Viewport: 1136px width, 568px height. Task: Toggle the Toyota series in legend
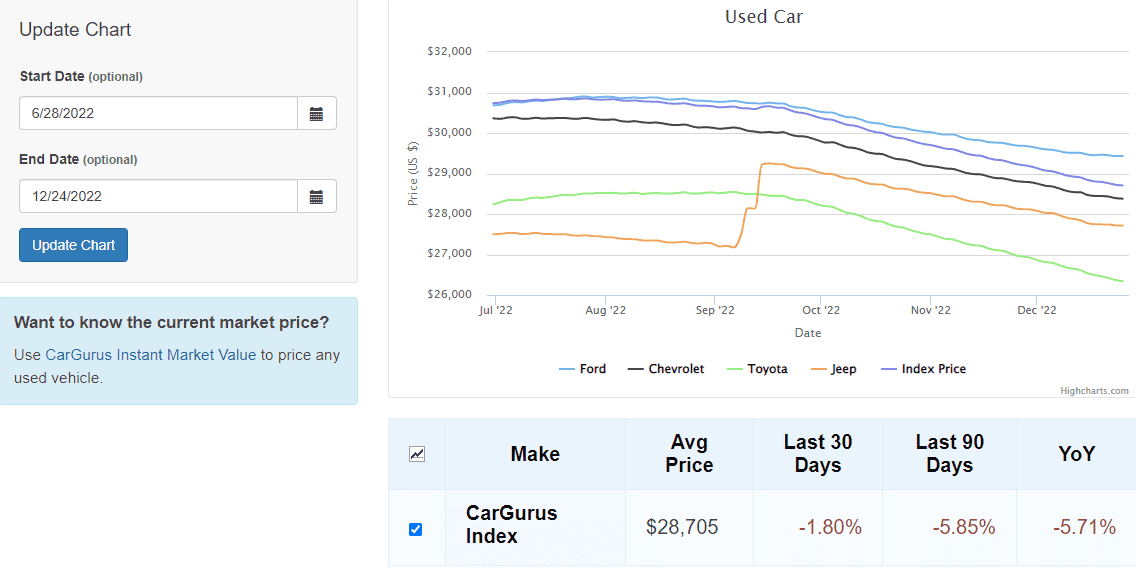756,369
